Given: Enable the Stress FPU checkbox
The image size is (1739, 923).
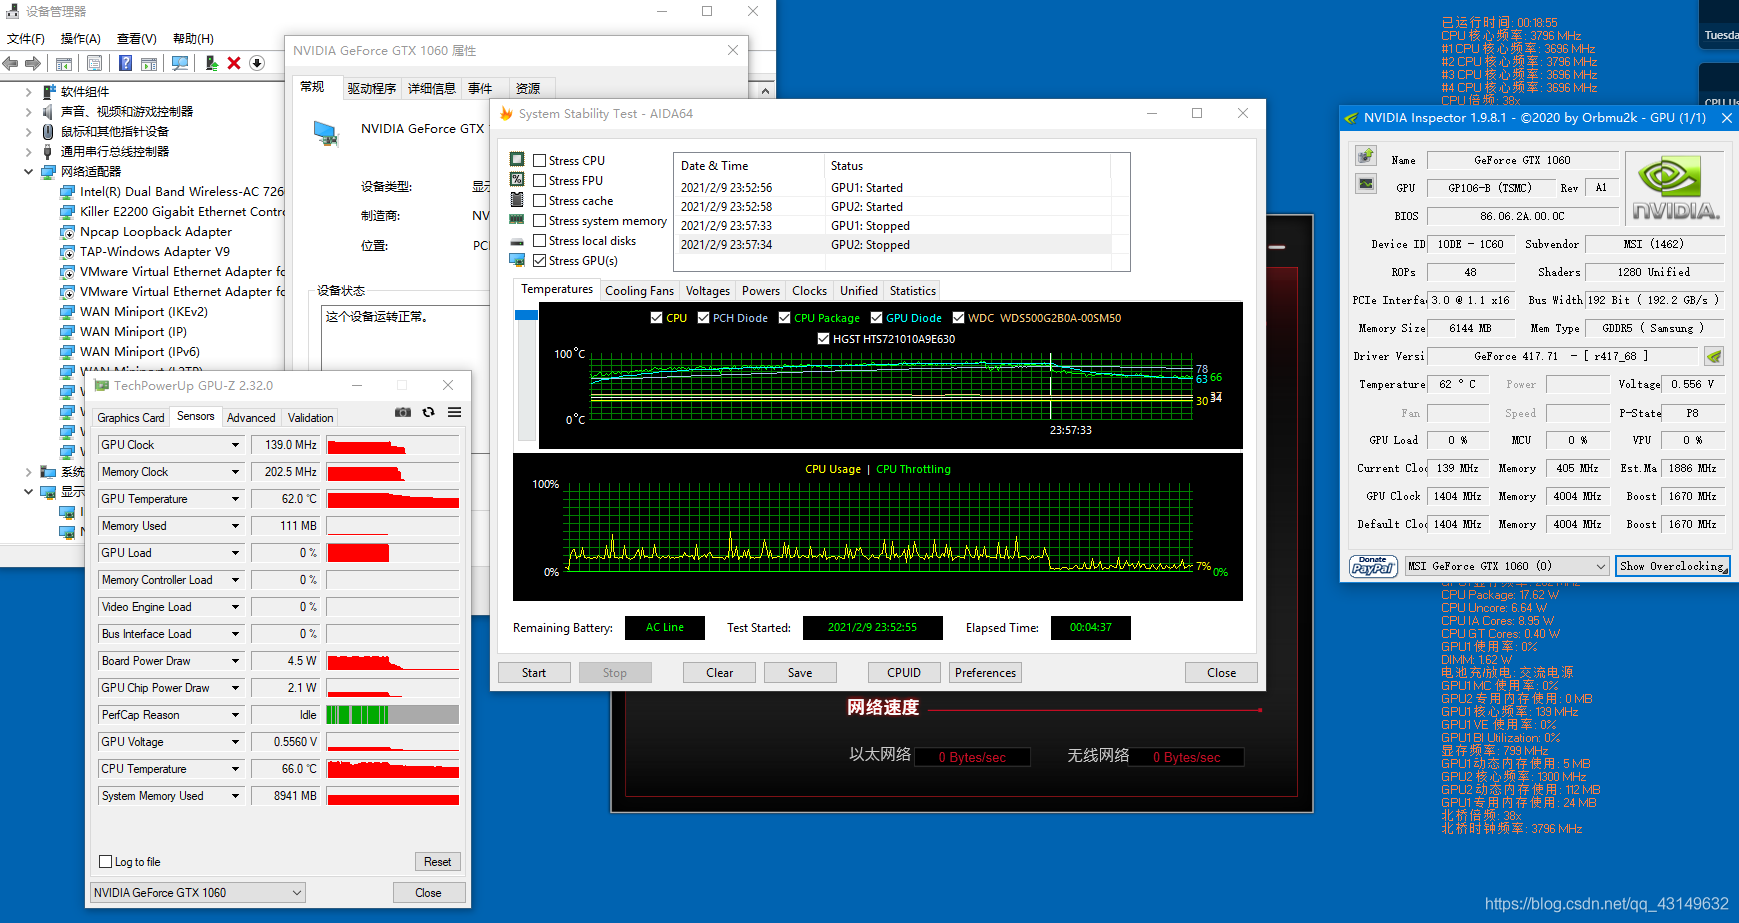Looking at the screenshot, I should (x=540, y=180).
